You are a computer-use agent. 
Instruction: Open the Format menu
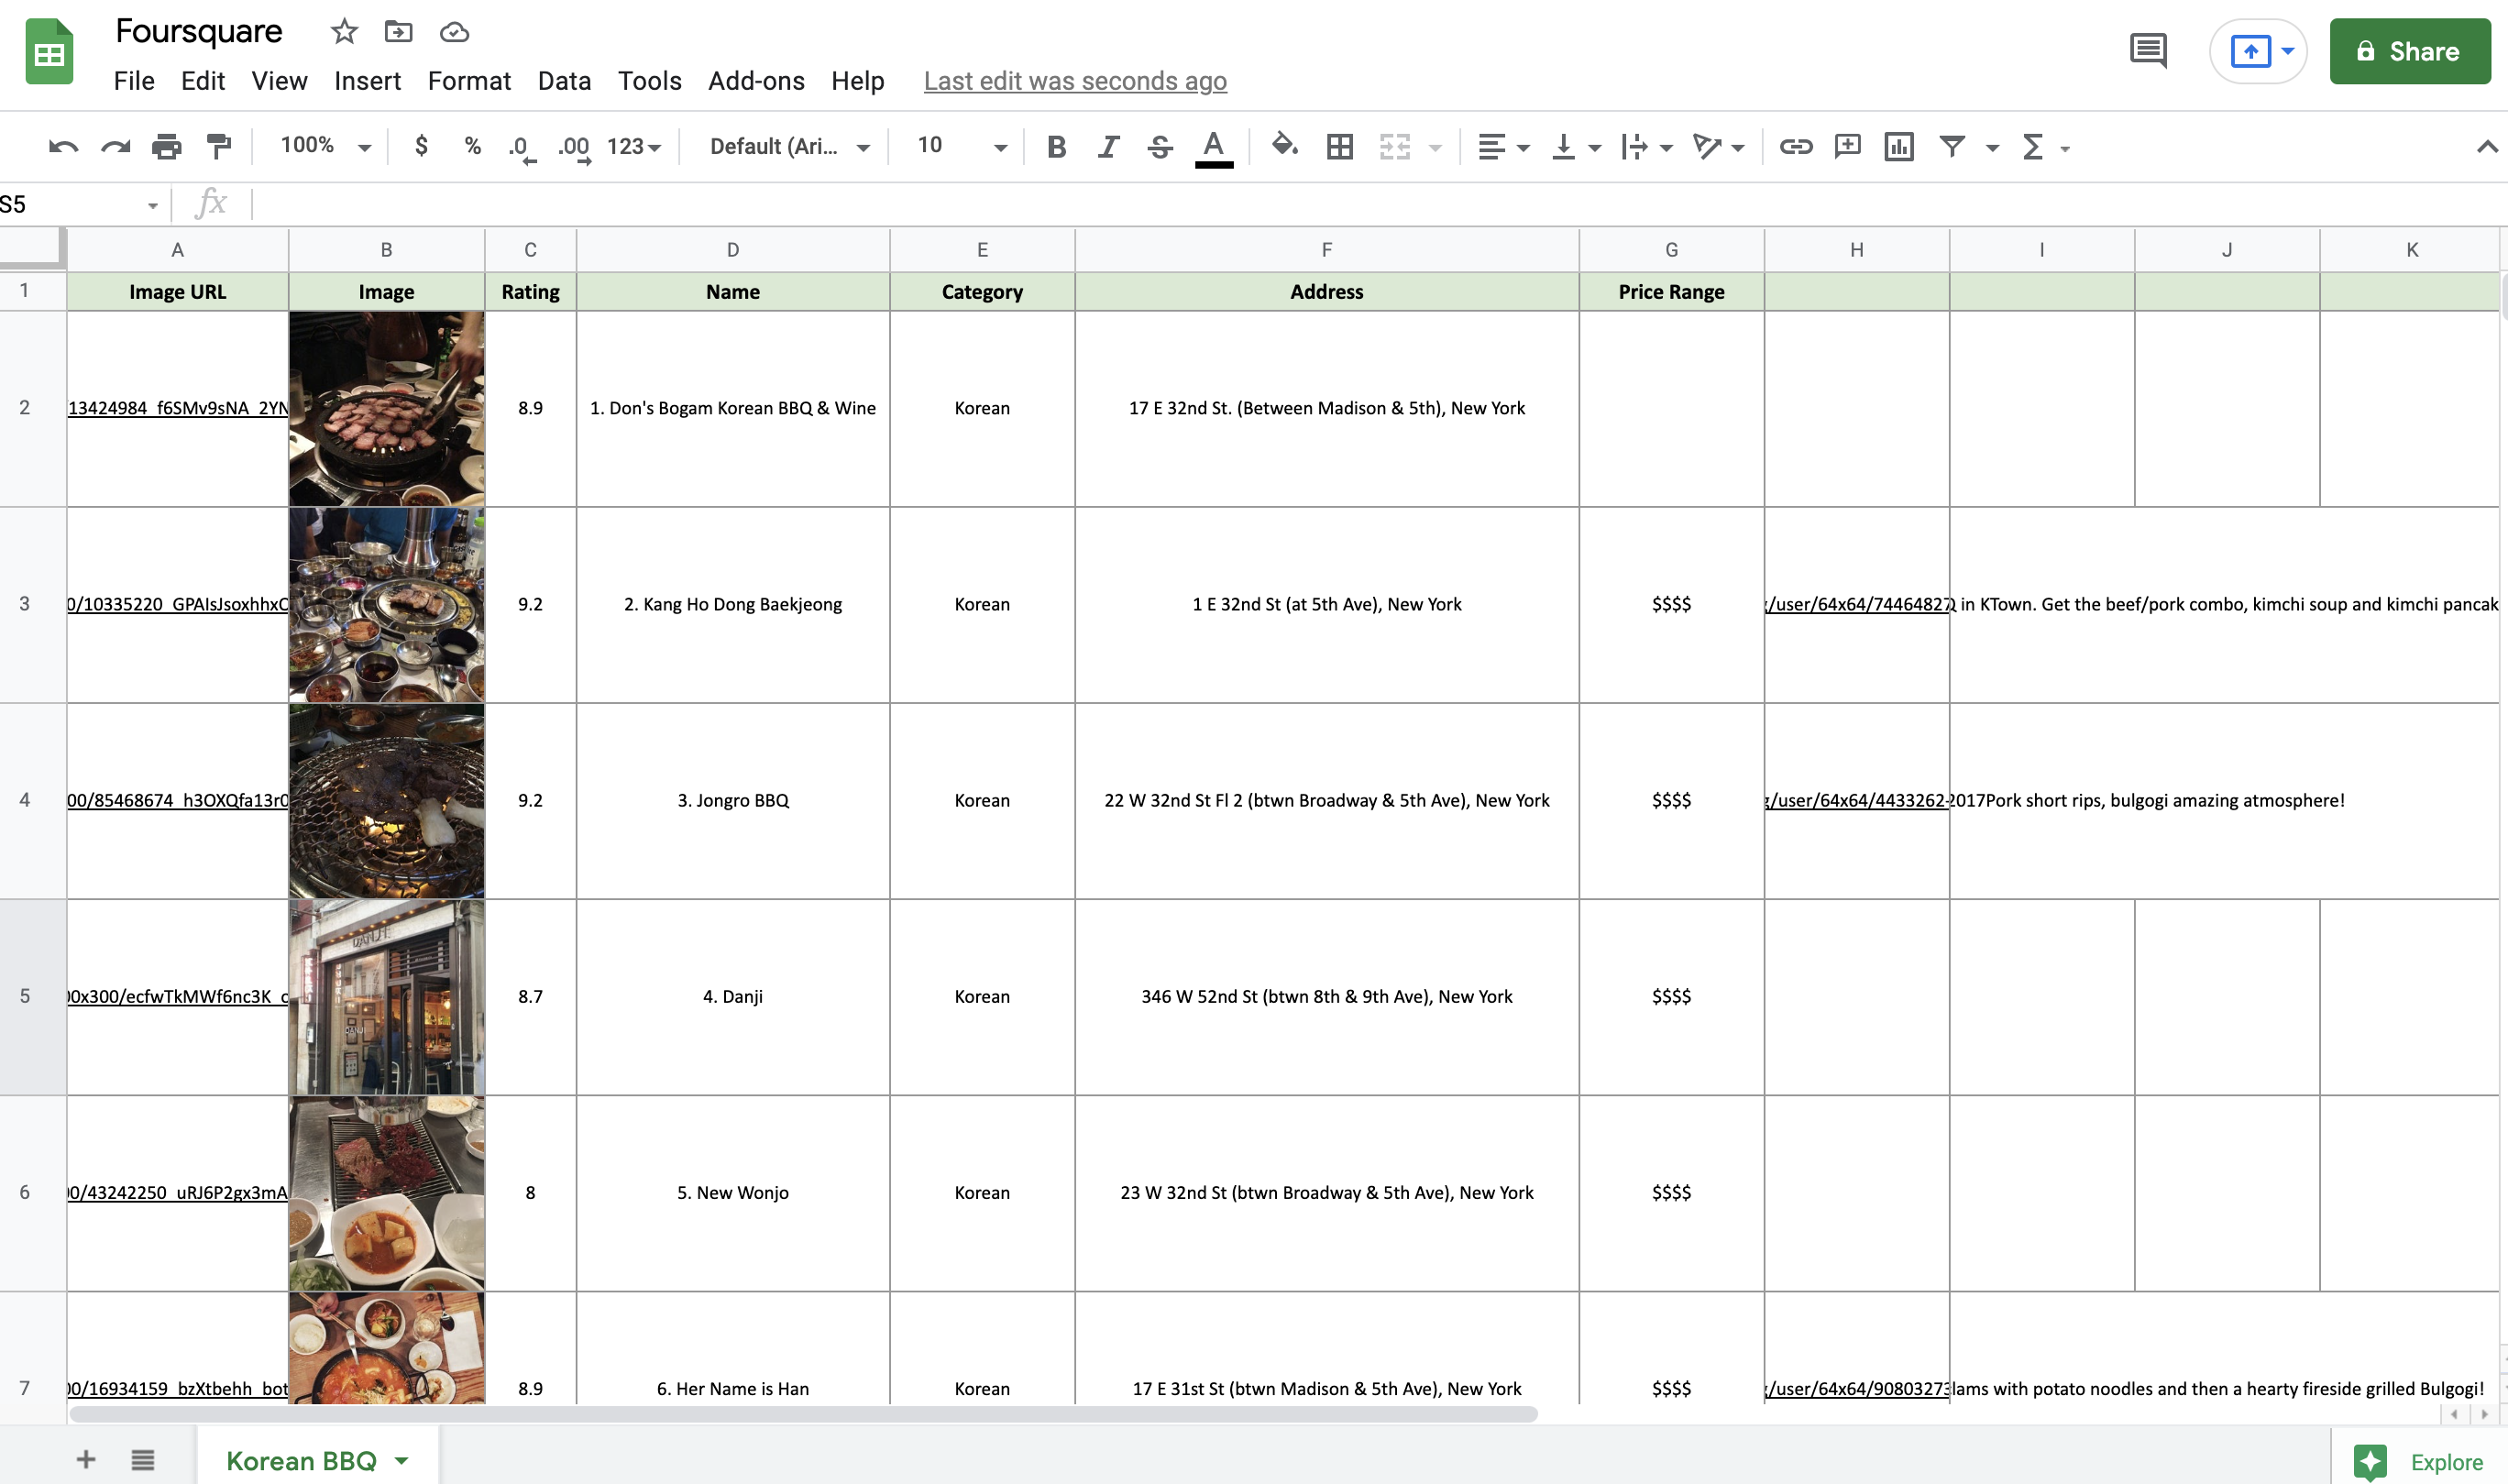pos(469,81)
